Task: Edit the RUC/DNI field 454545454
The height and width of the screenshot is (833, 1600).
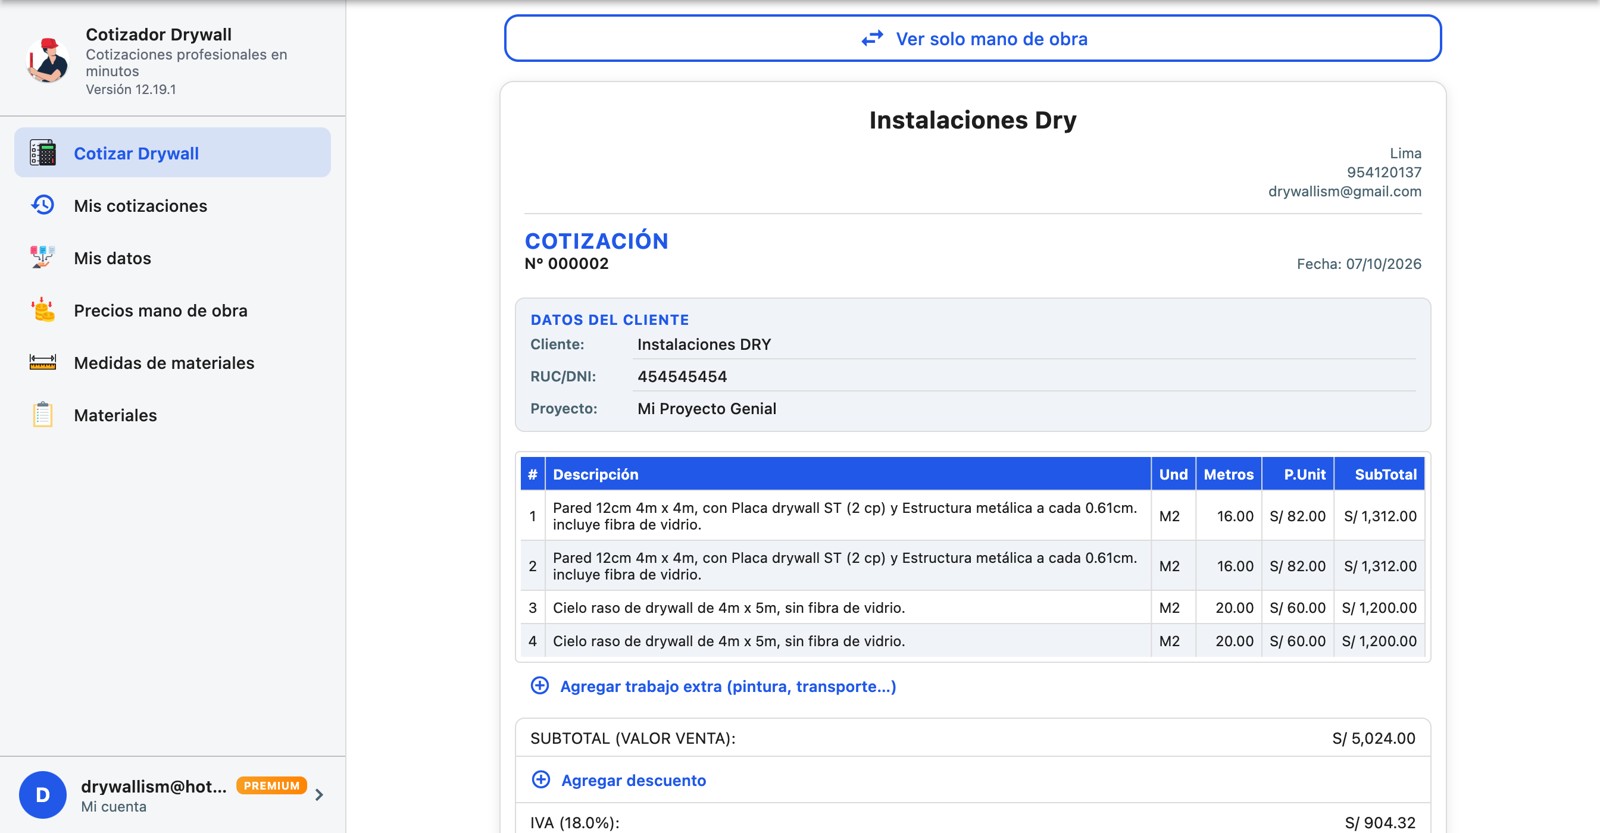Action: click(x=1024, y=376)
